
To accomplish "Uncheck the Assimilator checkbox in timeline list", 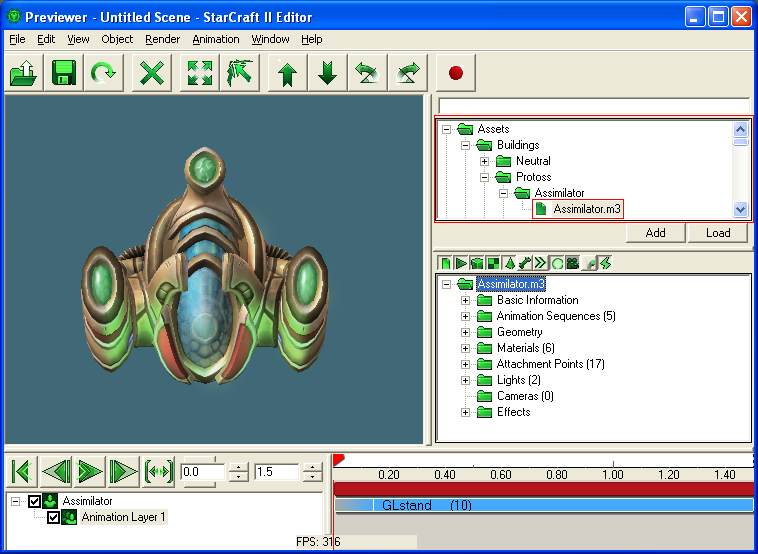I will coord(34,501).
